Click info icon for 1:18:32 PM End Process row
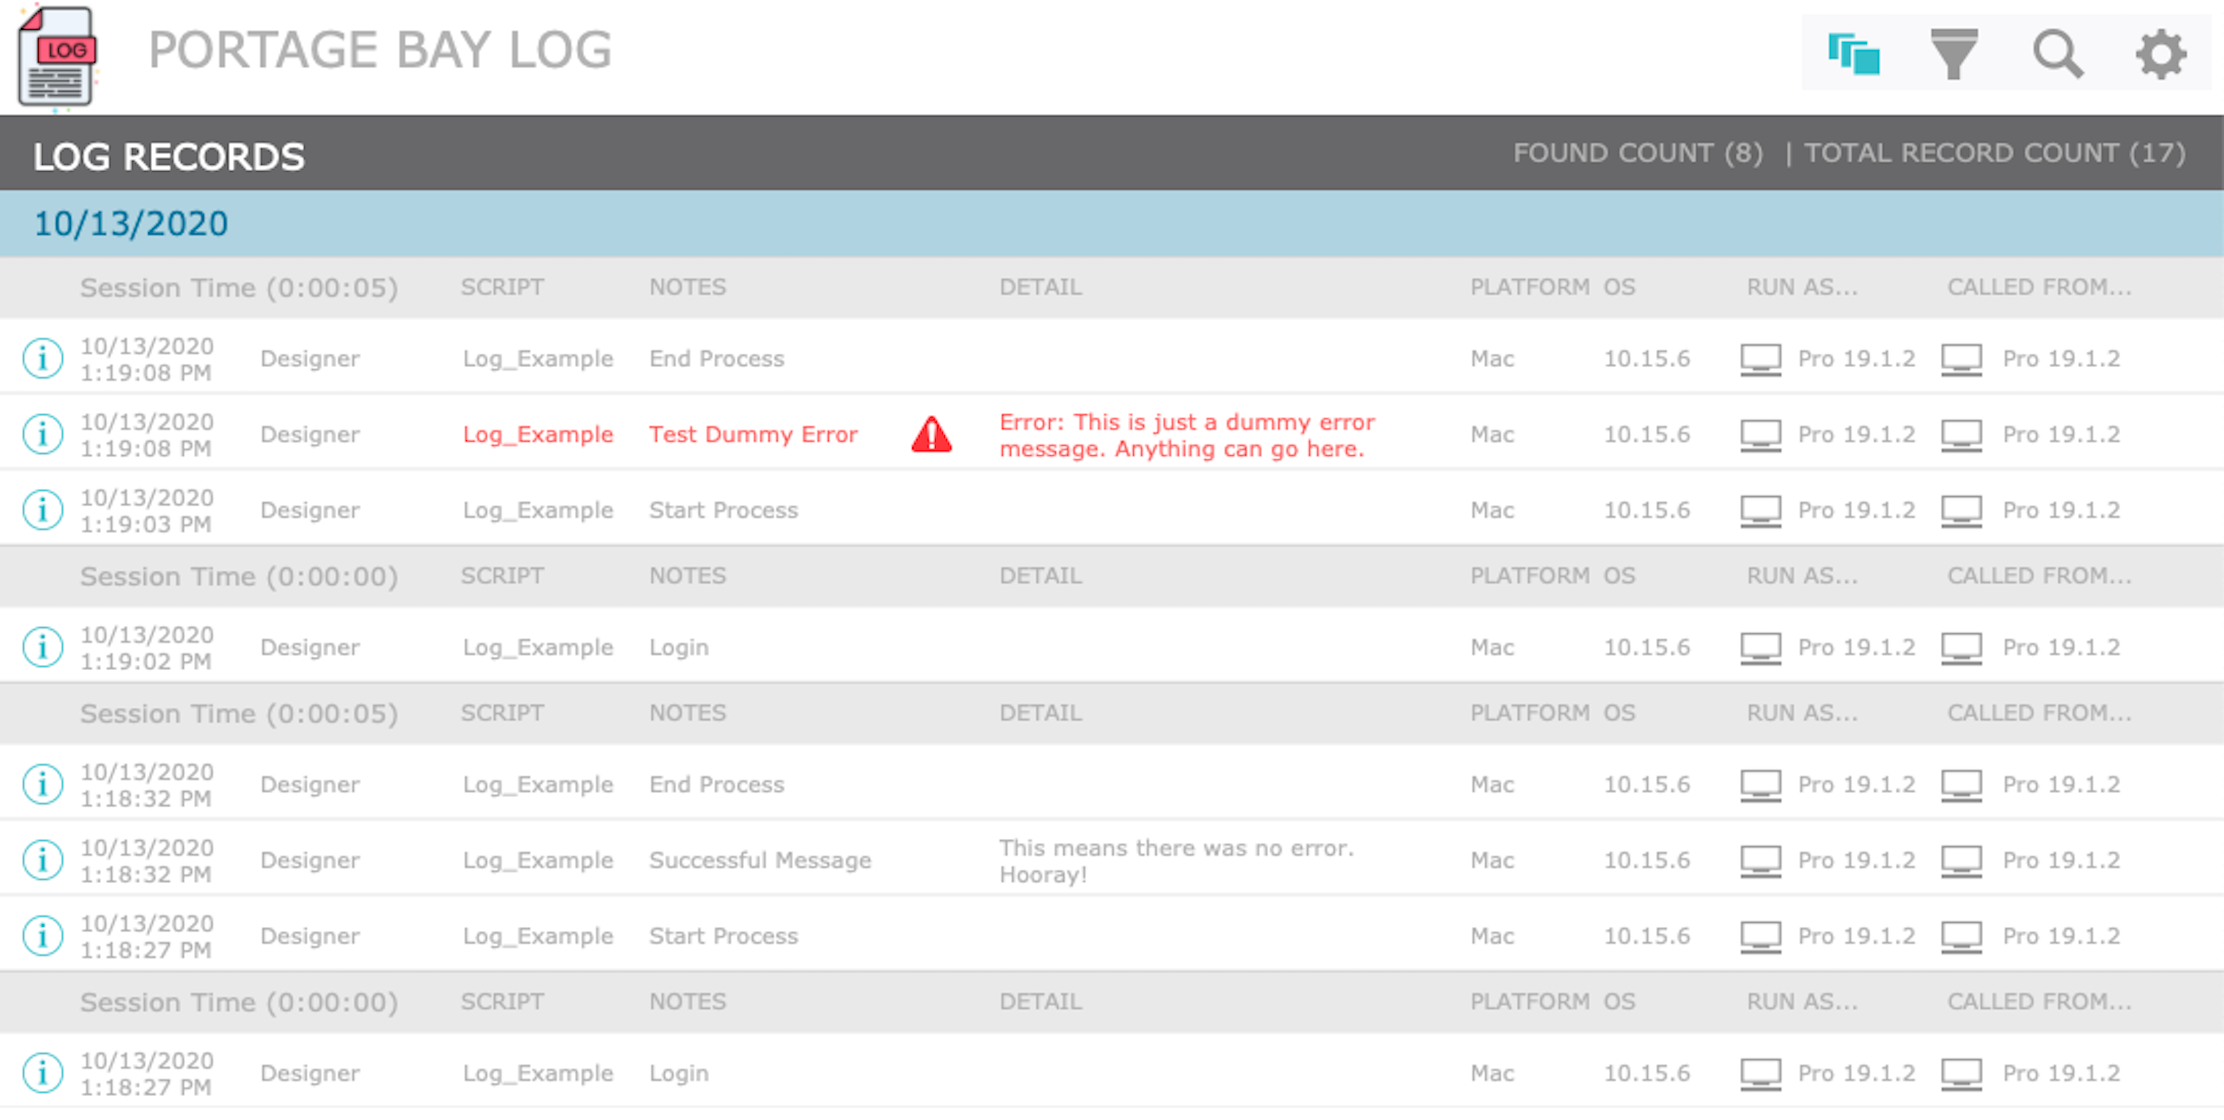The image size is (2224, 1120). tap(43, 784)
